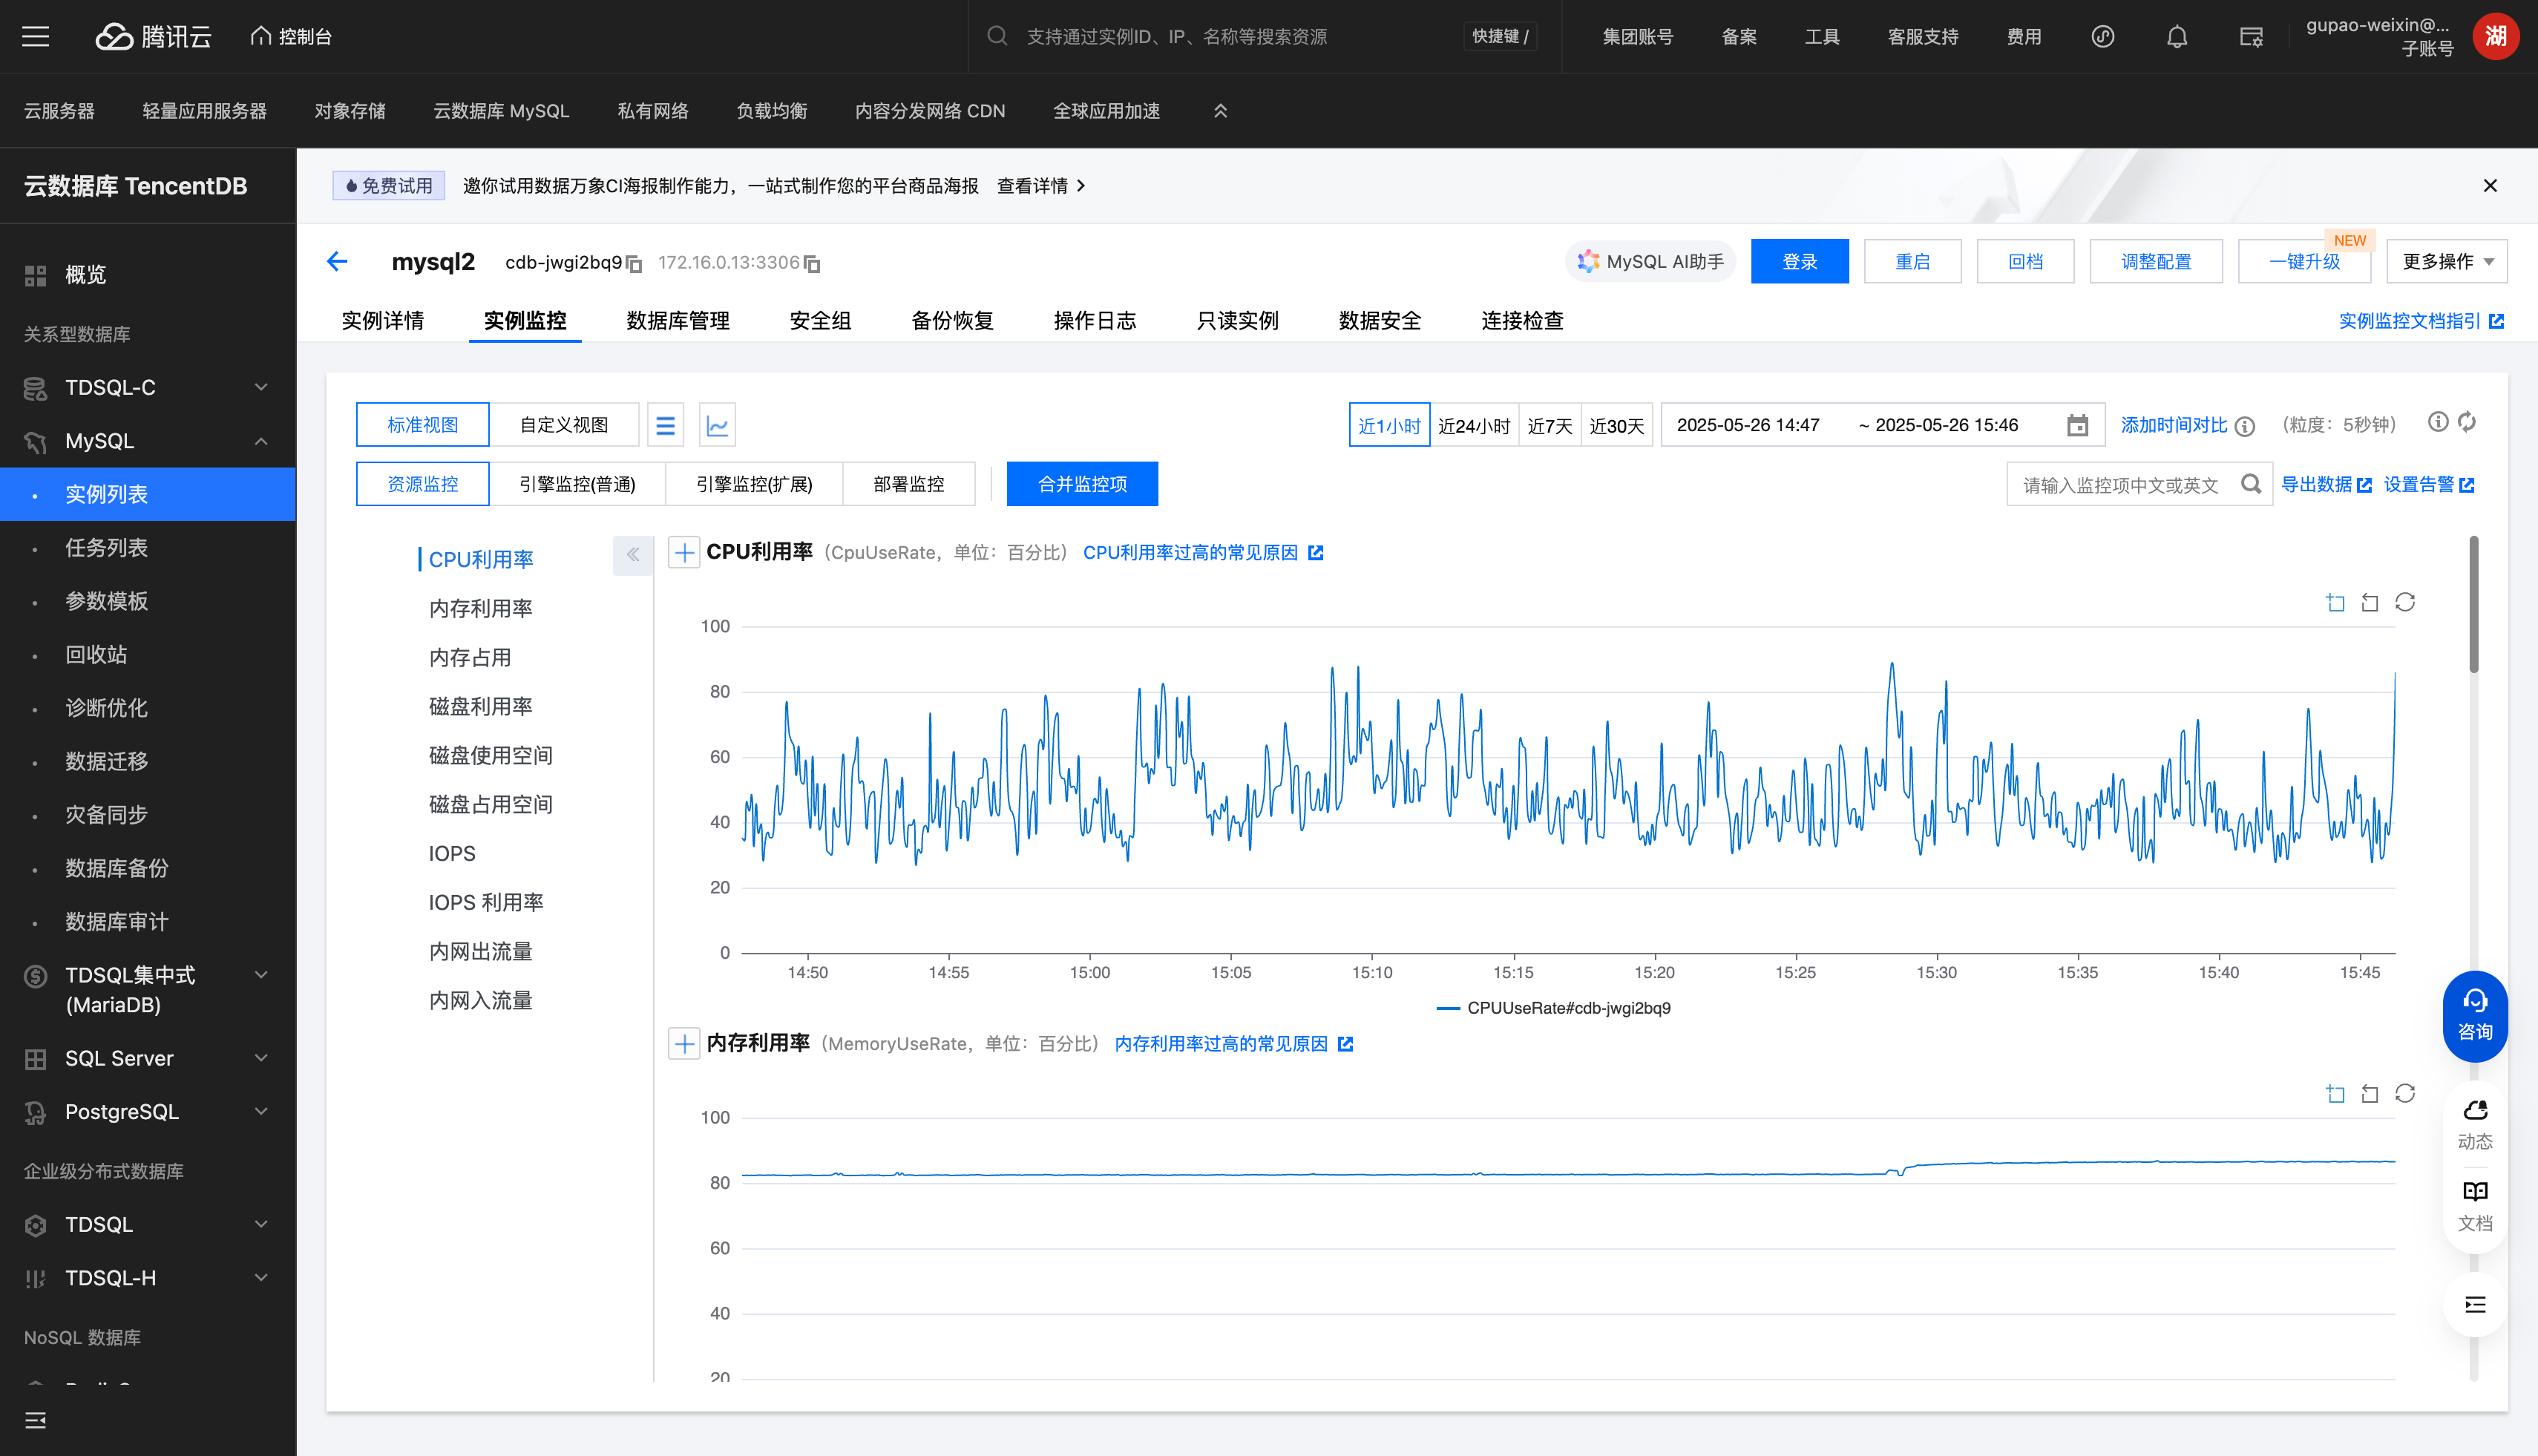Copy the instance ID cdb-jwgi2bq9
The image size is (2538, 1456).
634,264
